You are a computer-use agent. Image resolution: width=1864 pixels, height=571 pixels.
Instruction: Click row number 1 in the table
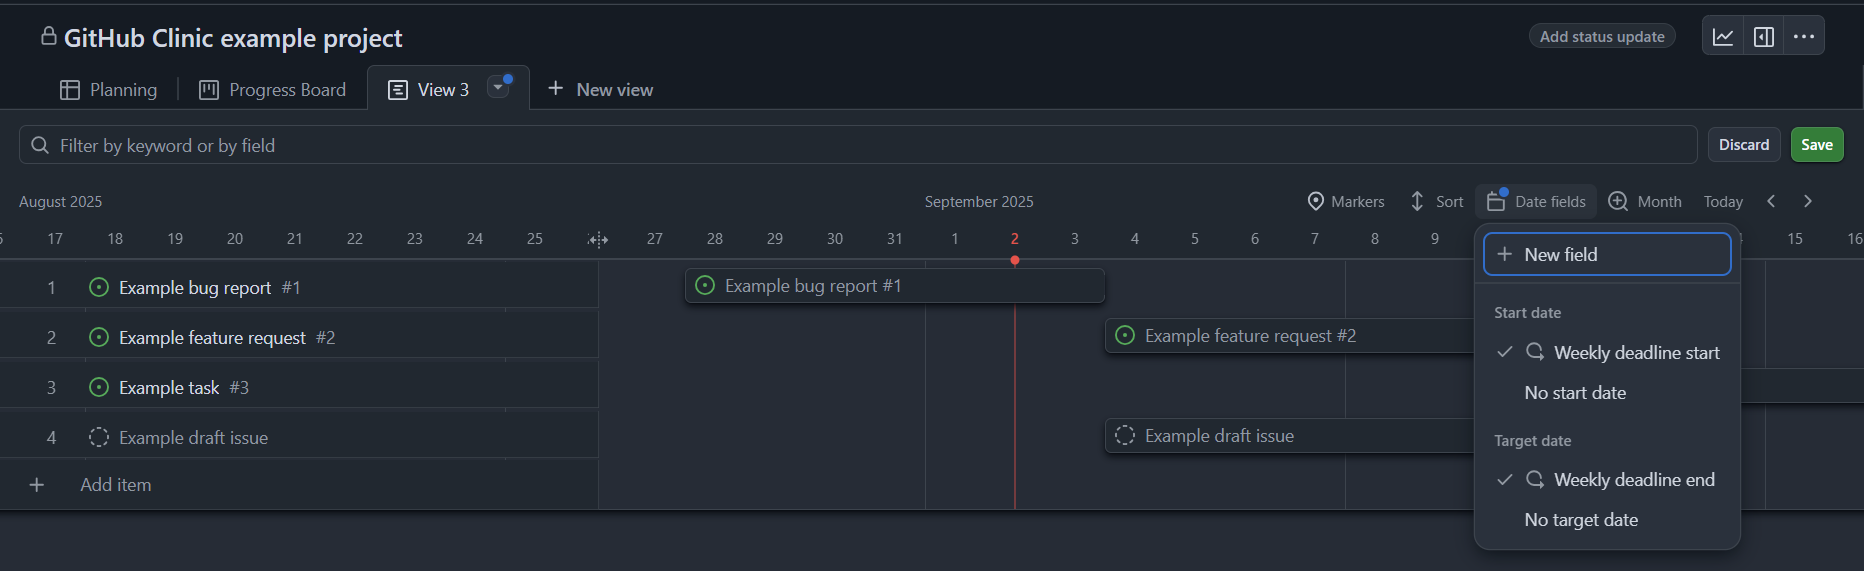[x=51, y=288]
